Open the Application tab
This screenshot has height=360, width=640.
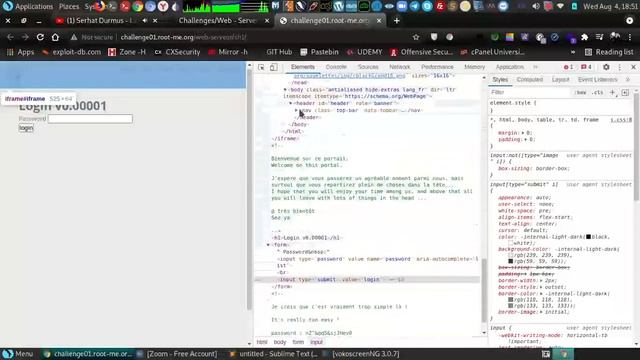510,67
